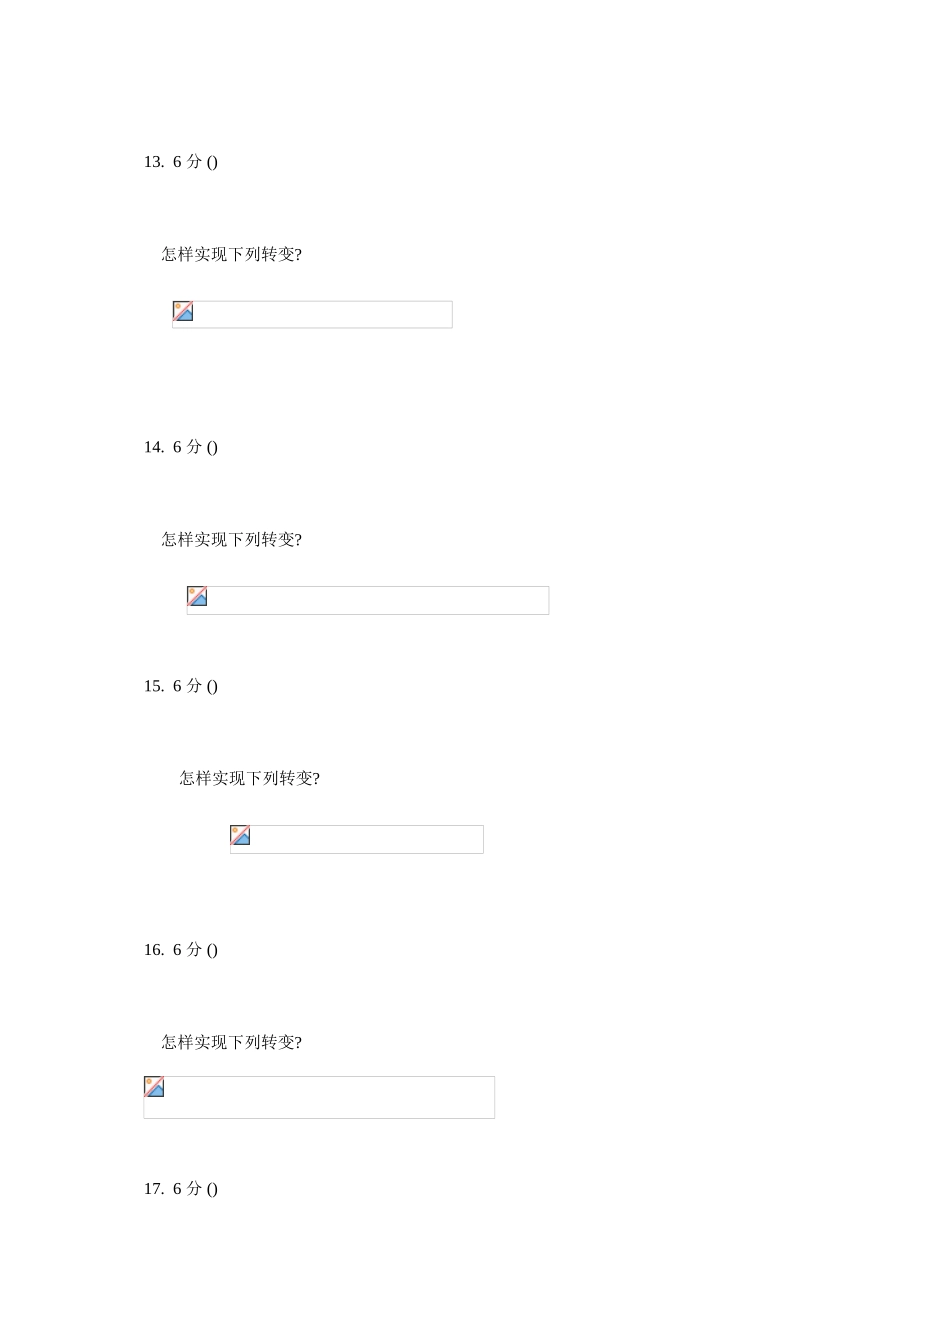Click the question number "13."
950x1344 pixels.
[154, 162]
